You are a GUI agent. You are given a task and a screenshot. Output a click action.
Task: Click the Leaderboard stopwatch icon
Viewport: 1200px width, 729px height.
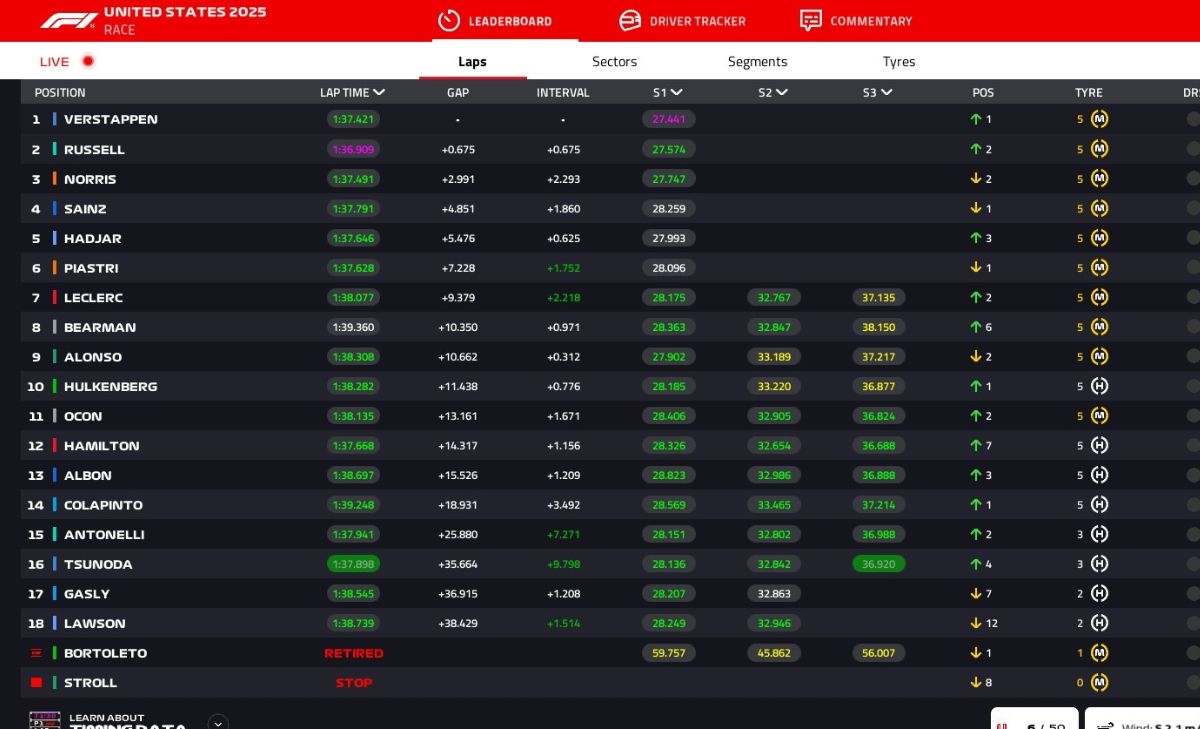coord(449,21)
